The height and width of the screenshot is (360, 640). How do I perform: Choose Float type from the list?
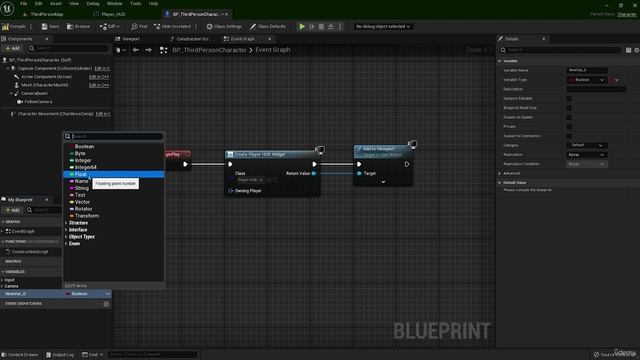(x=81, y=174)
